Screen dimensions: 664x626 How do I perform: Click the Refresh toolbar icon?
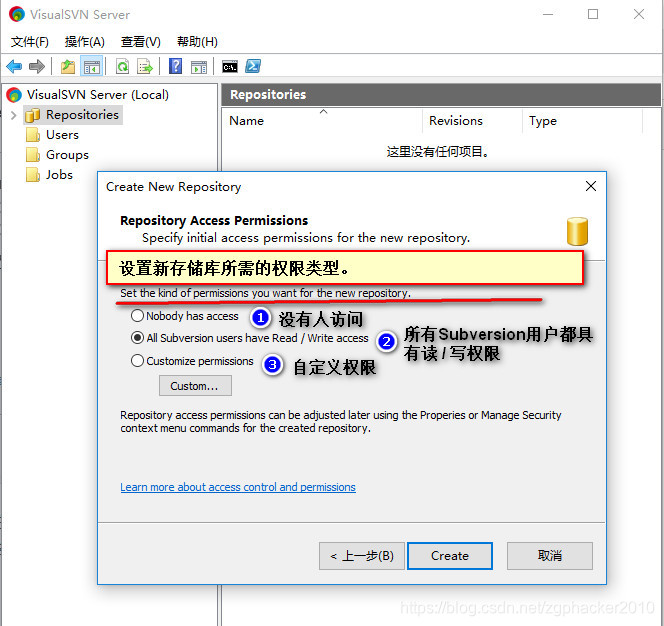click(x=122, y=66)
